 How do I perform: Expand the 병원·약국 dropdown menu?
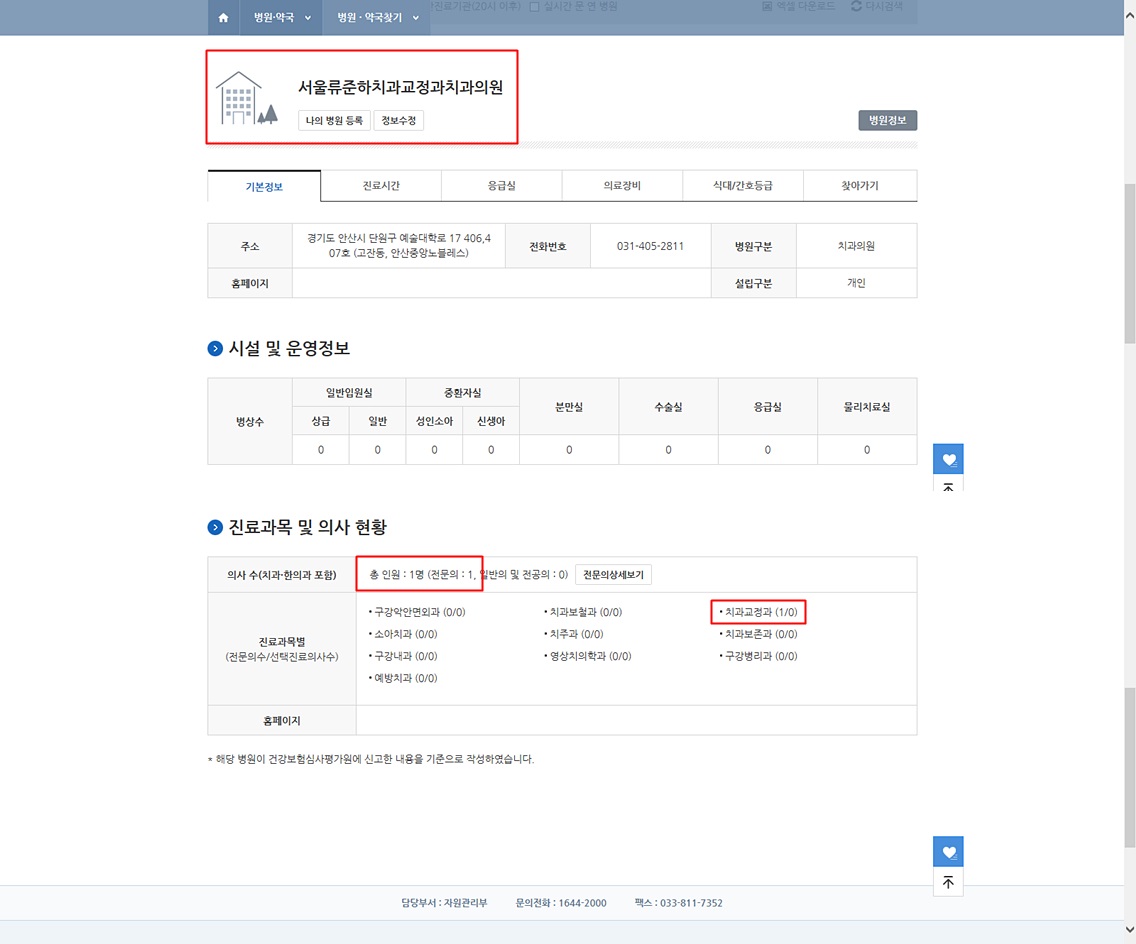(x=282, y=17)
